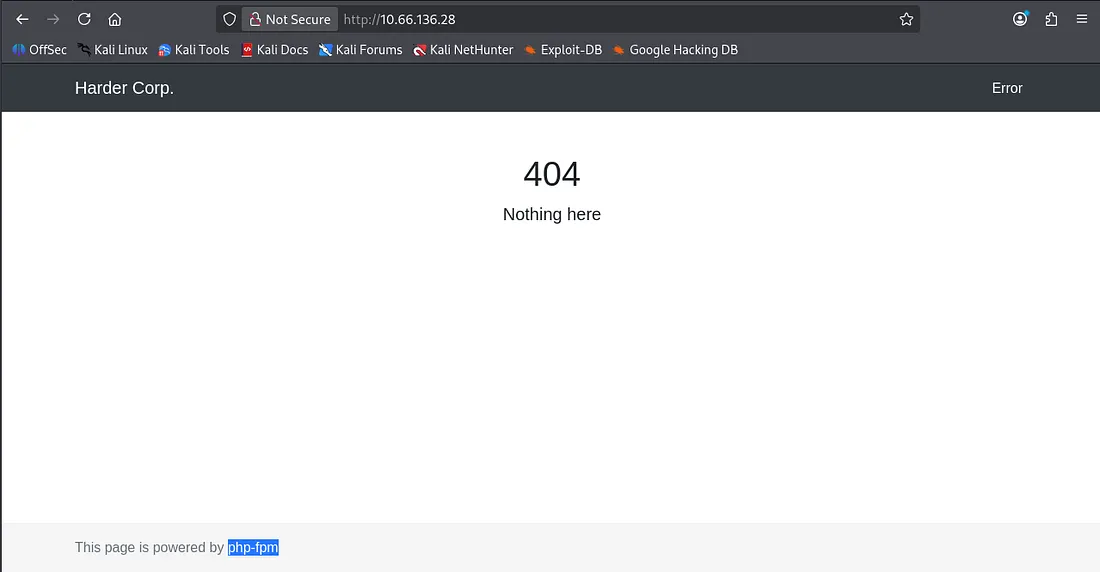This screenshot has height=572, width=1100.
Task: Go to the browser home page
Action: click(x=115, y=19)
